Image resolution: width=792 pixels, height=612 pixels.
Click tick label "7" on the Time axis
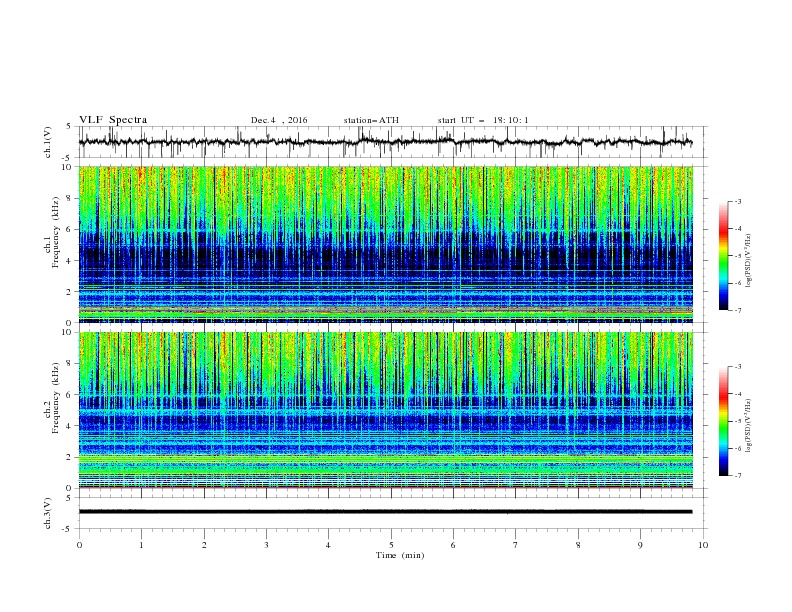point(515,545)
